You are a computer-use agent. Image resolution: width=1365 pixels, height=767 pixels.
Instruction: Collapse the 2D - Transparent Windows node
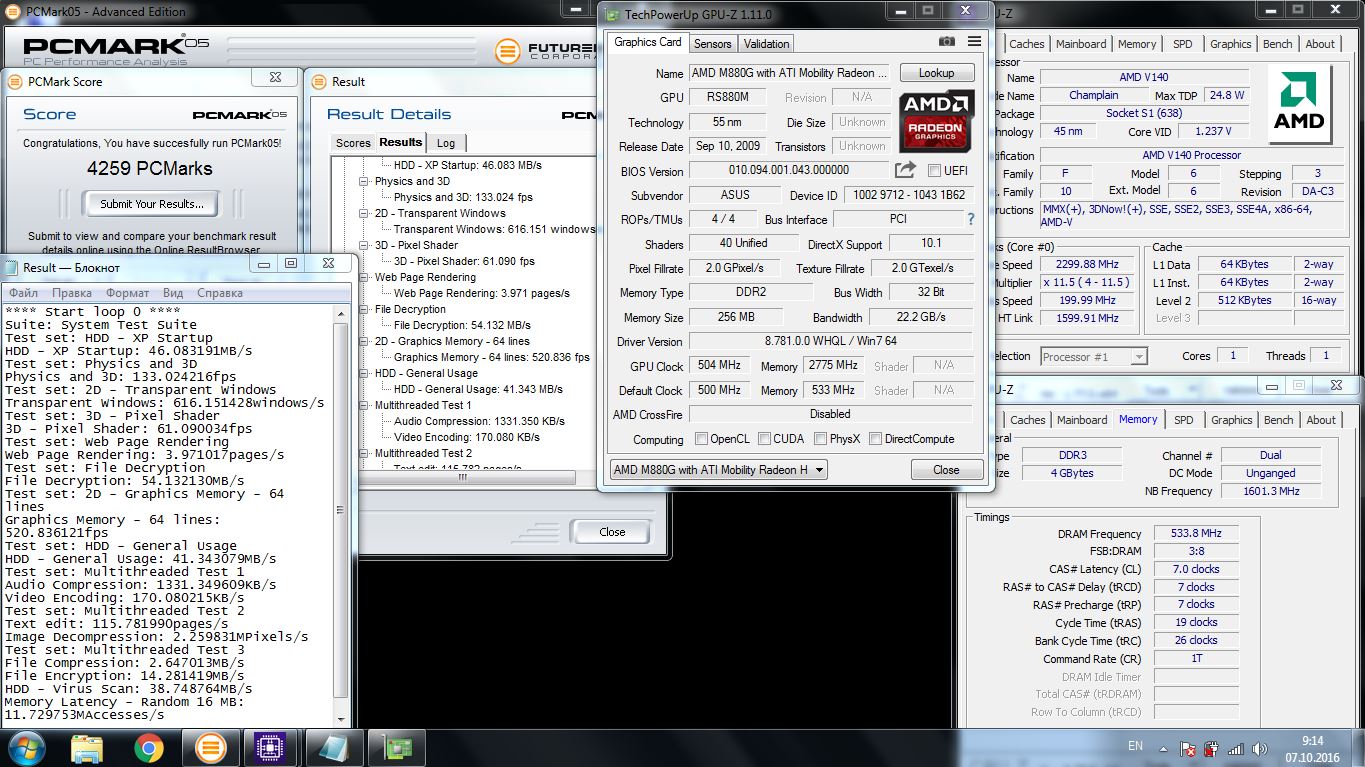(x=364, y=213)
